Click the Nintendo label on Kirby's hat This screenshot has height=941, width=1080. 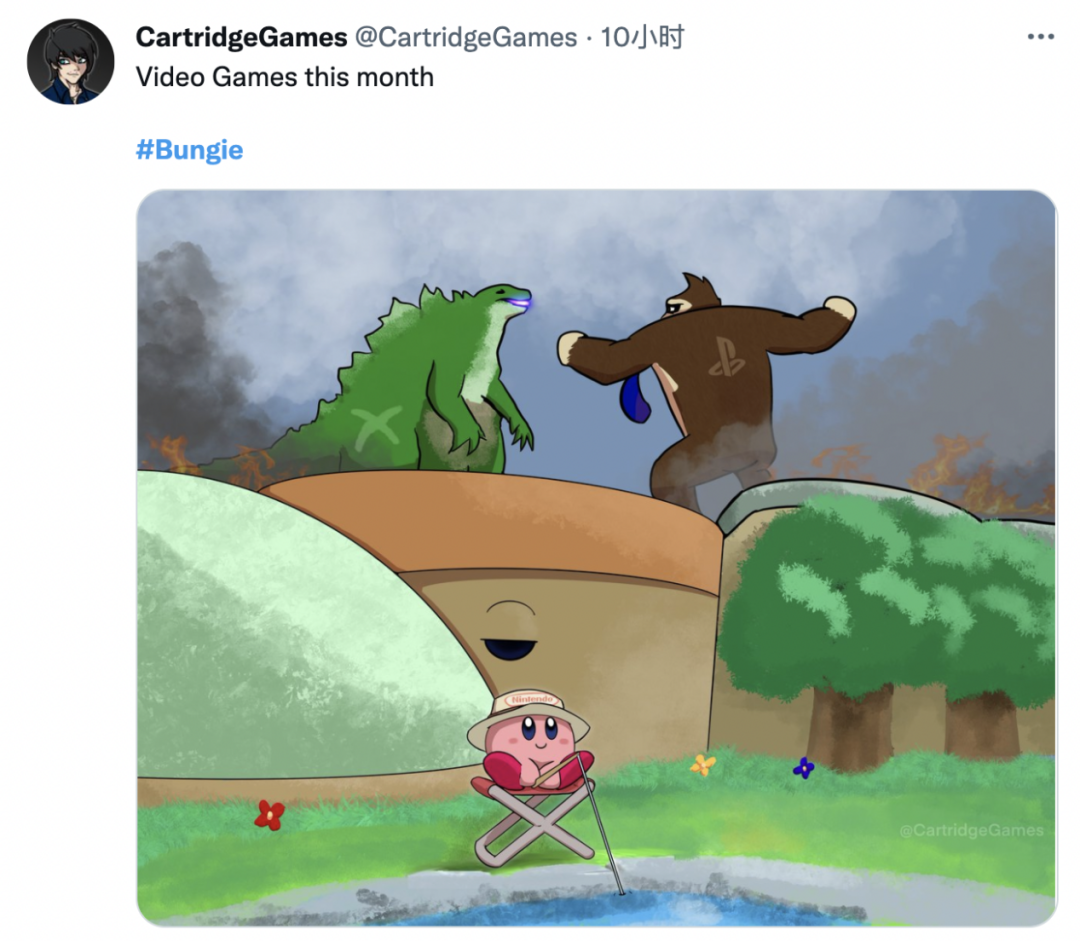tap(532, 700)
